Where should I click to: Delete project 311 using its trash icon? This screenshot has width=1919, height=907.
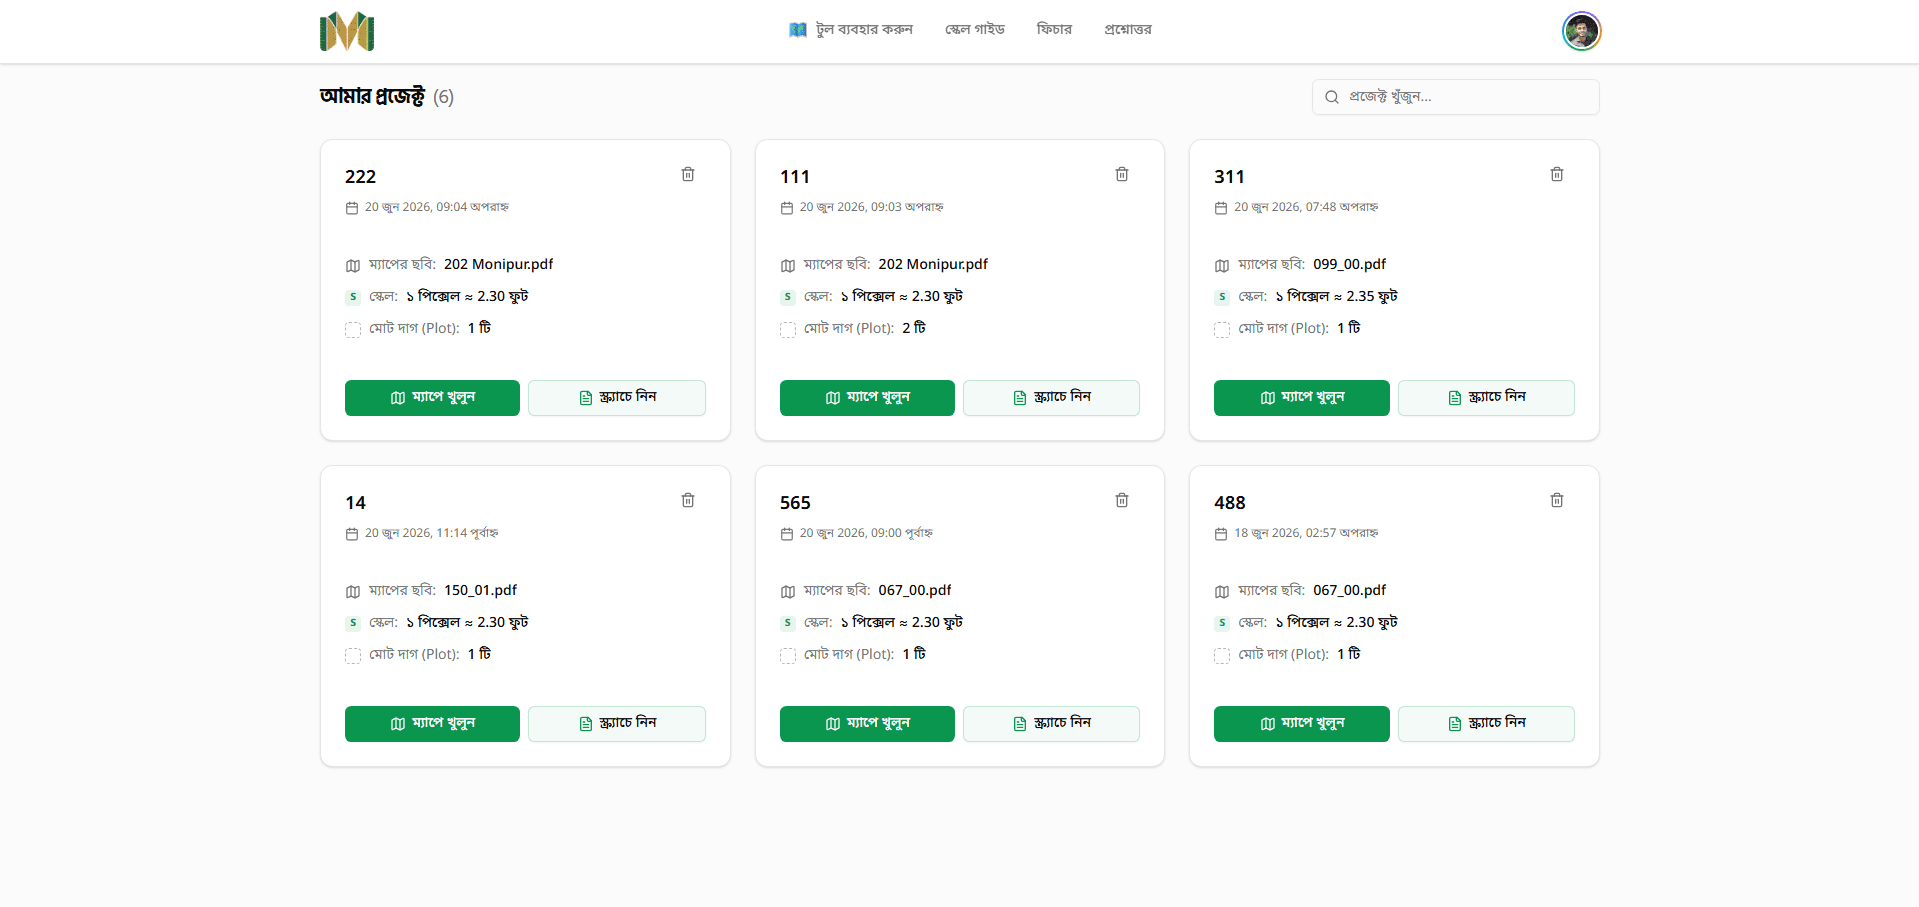1557,174
